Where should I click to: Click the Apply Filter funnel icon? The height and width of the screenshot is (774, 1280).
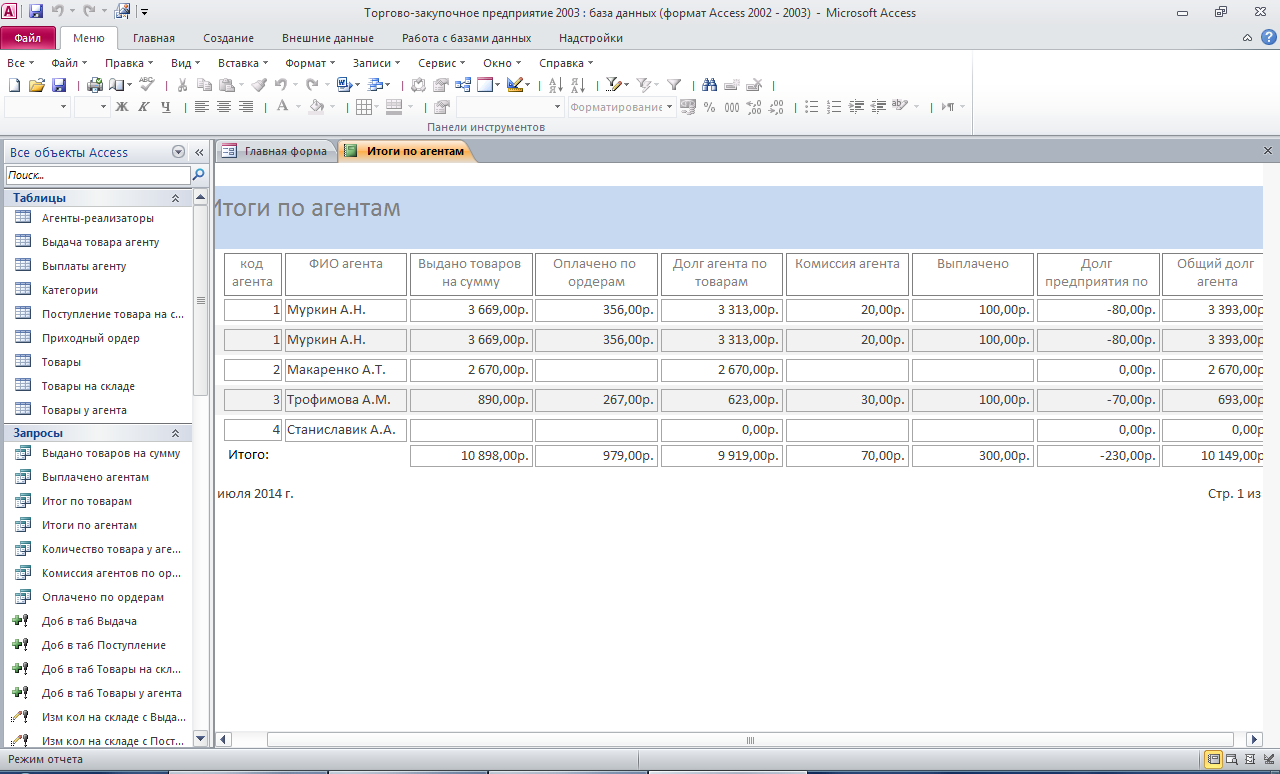tap(674, 85)
